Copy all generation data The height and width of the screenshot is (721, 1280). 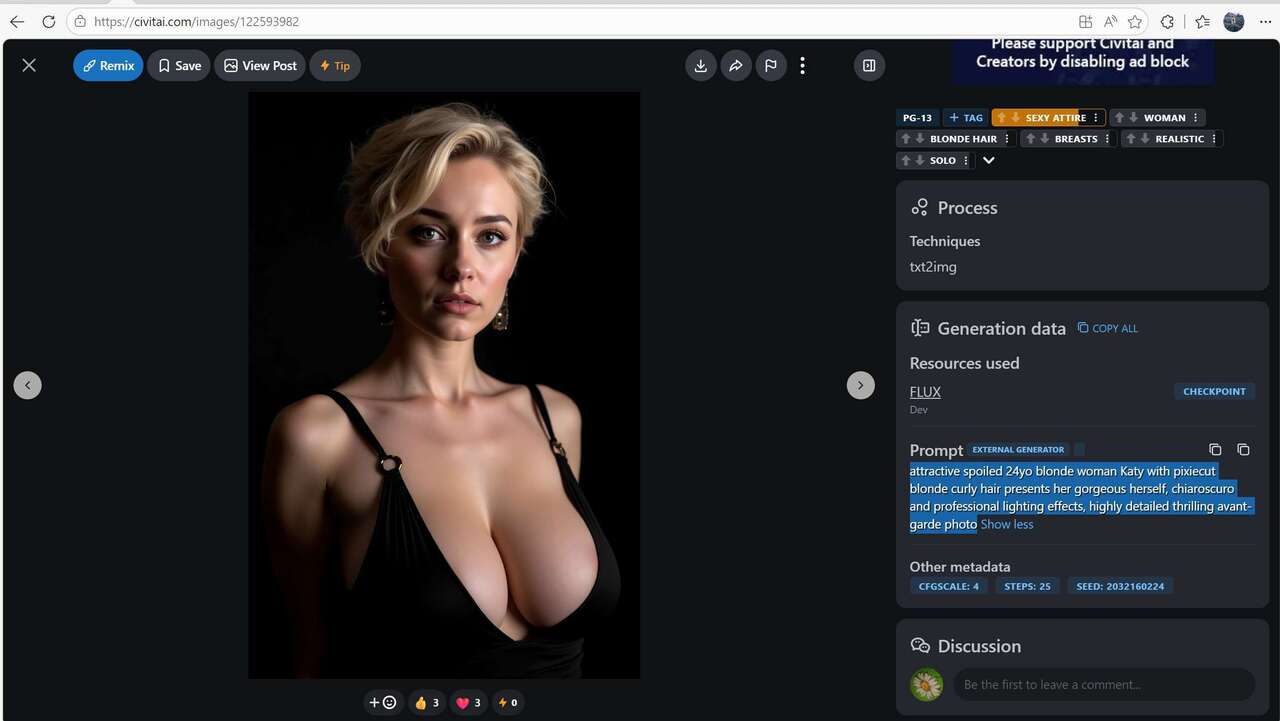(x=1107, y=328)
